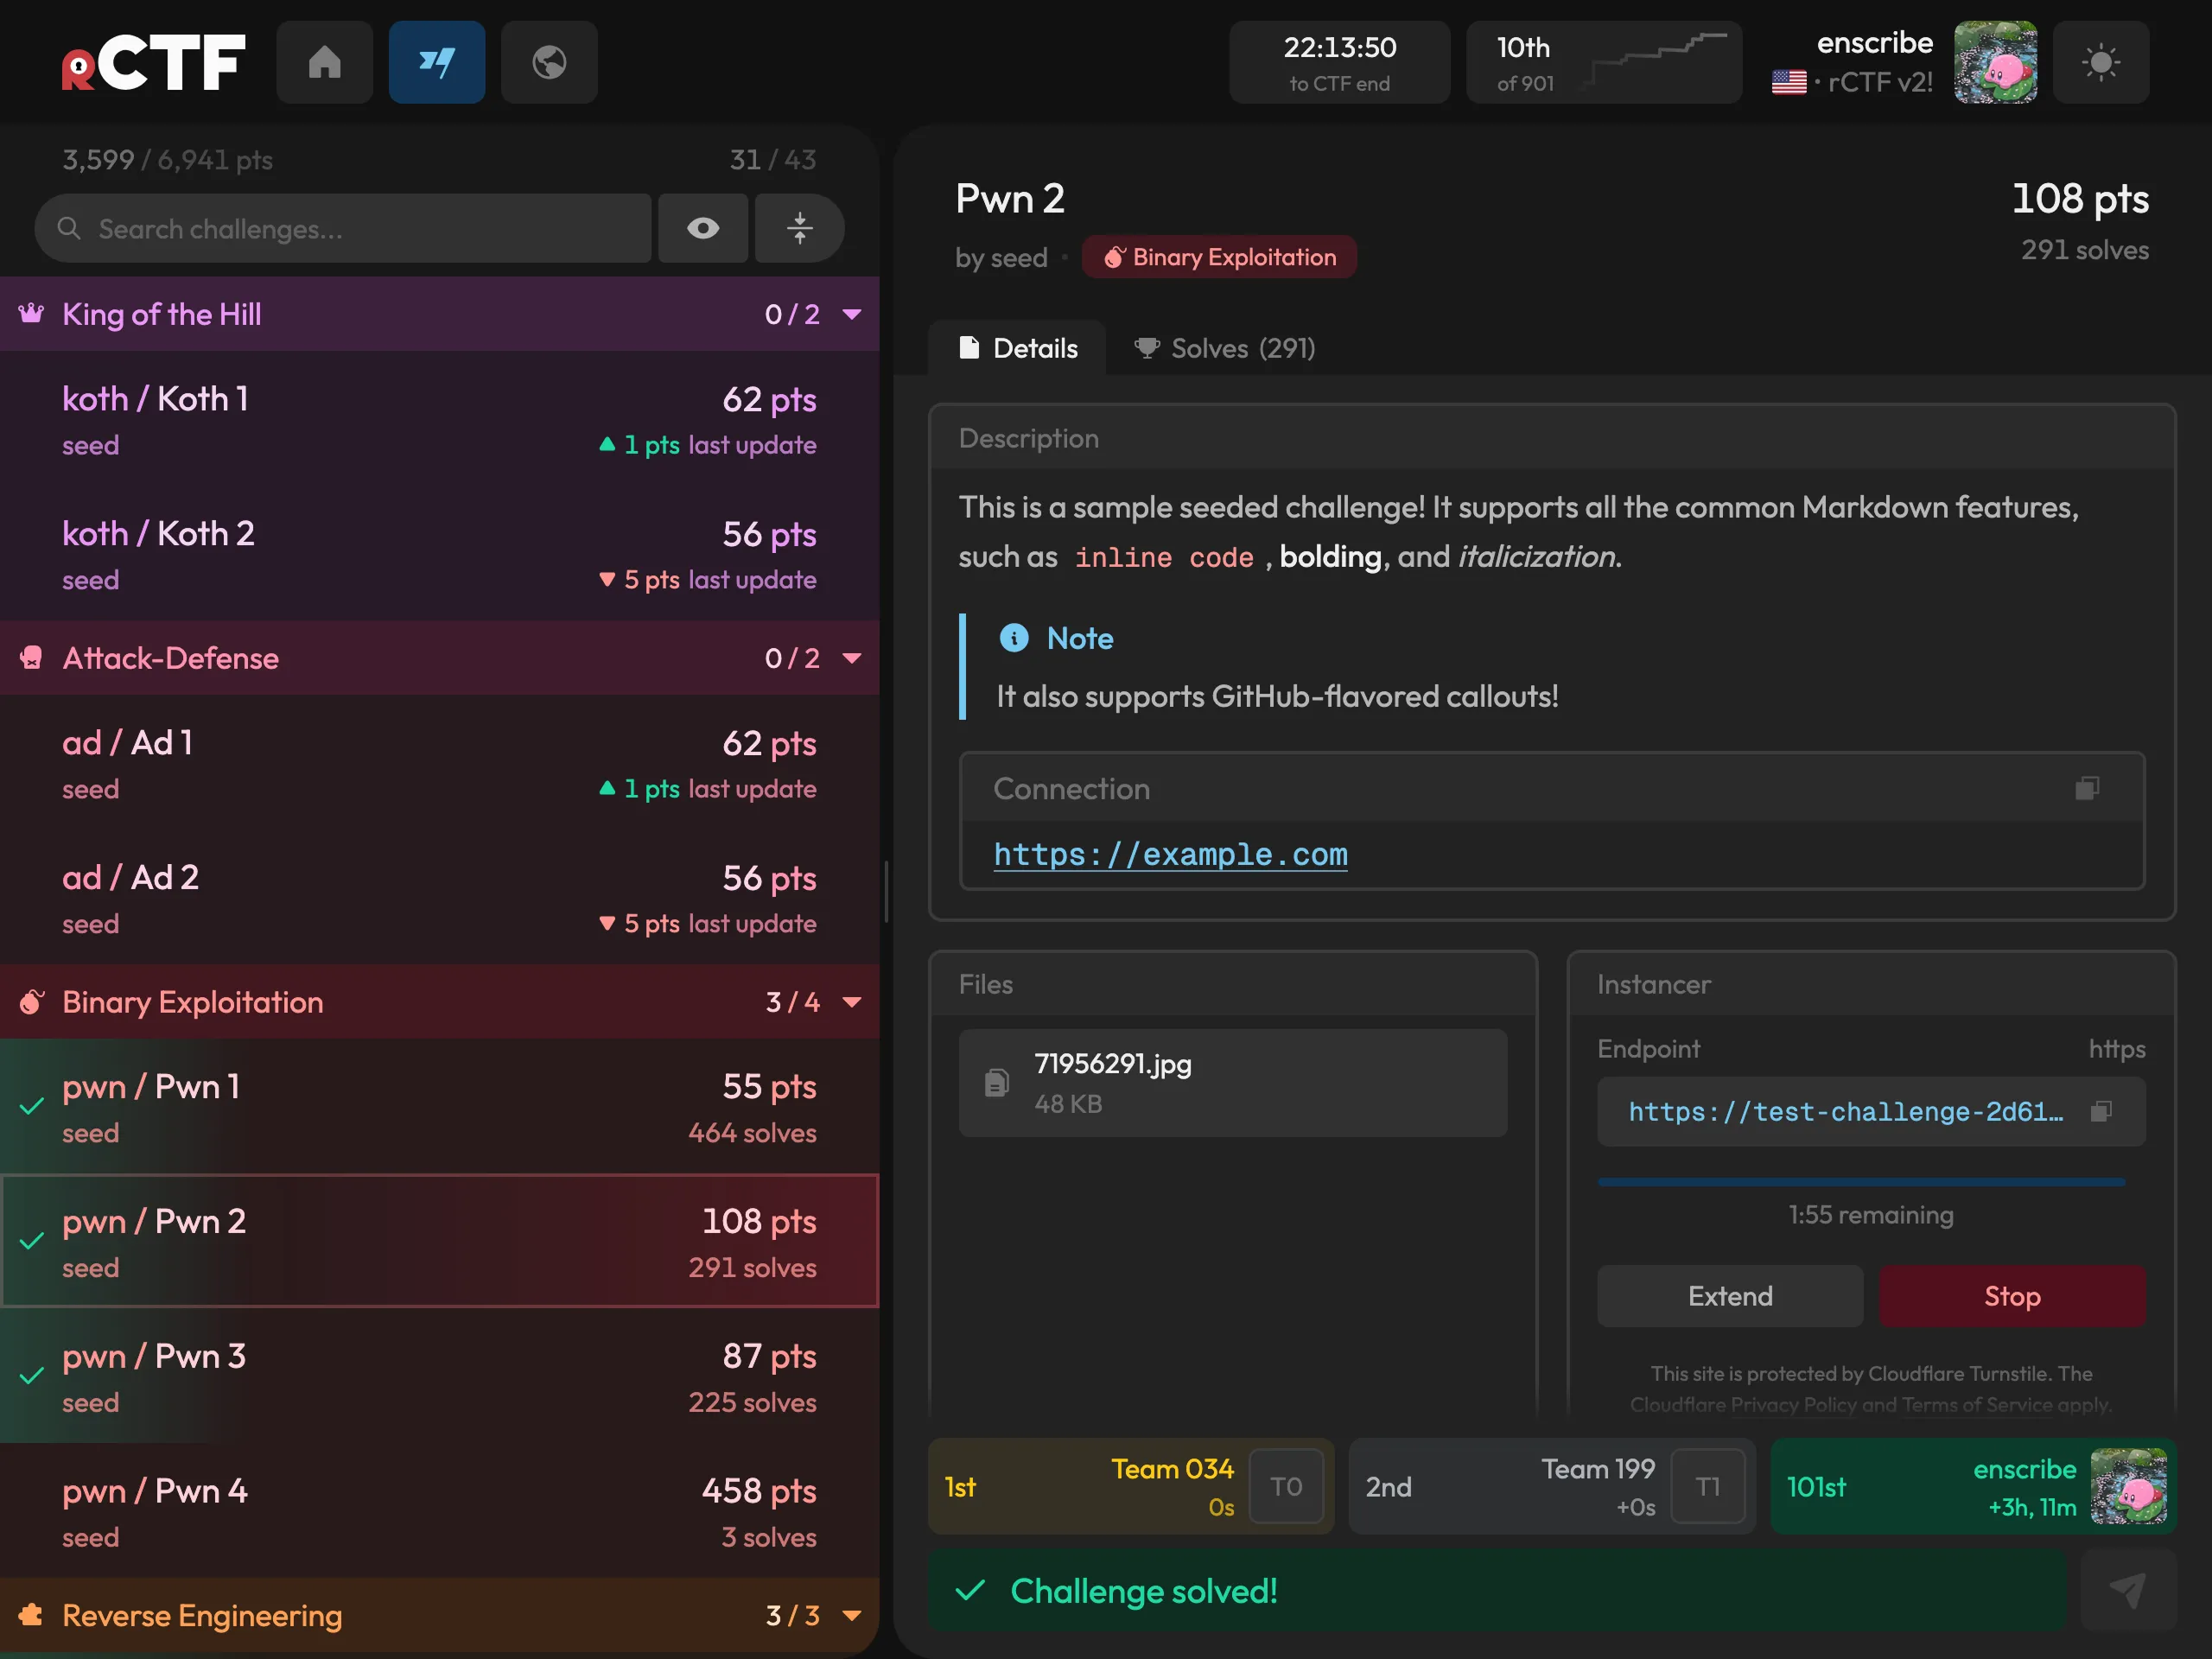Open the https://example.com connection link
Viewport: 2212px width, 1659px height.
(x=1170, y=854)
